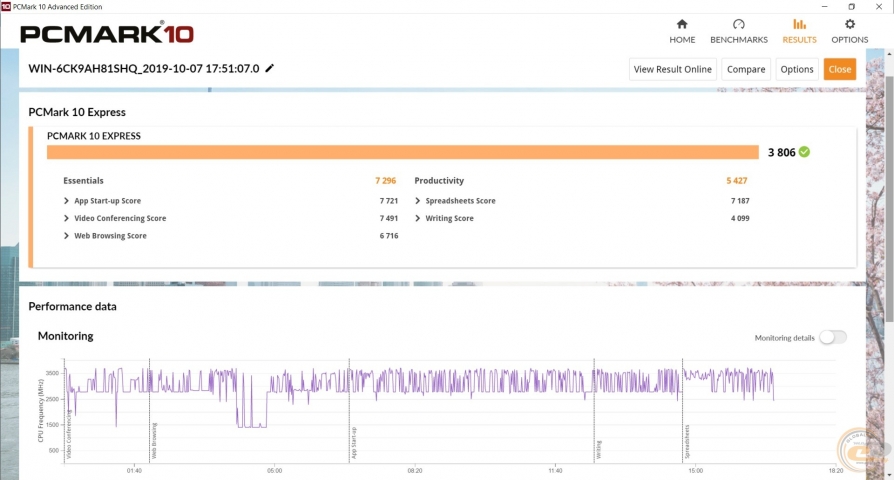Click the scrollbar up arrow
The width and height of the screenshot is (894, 480).
889,54
